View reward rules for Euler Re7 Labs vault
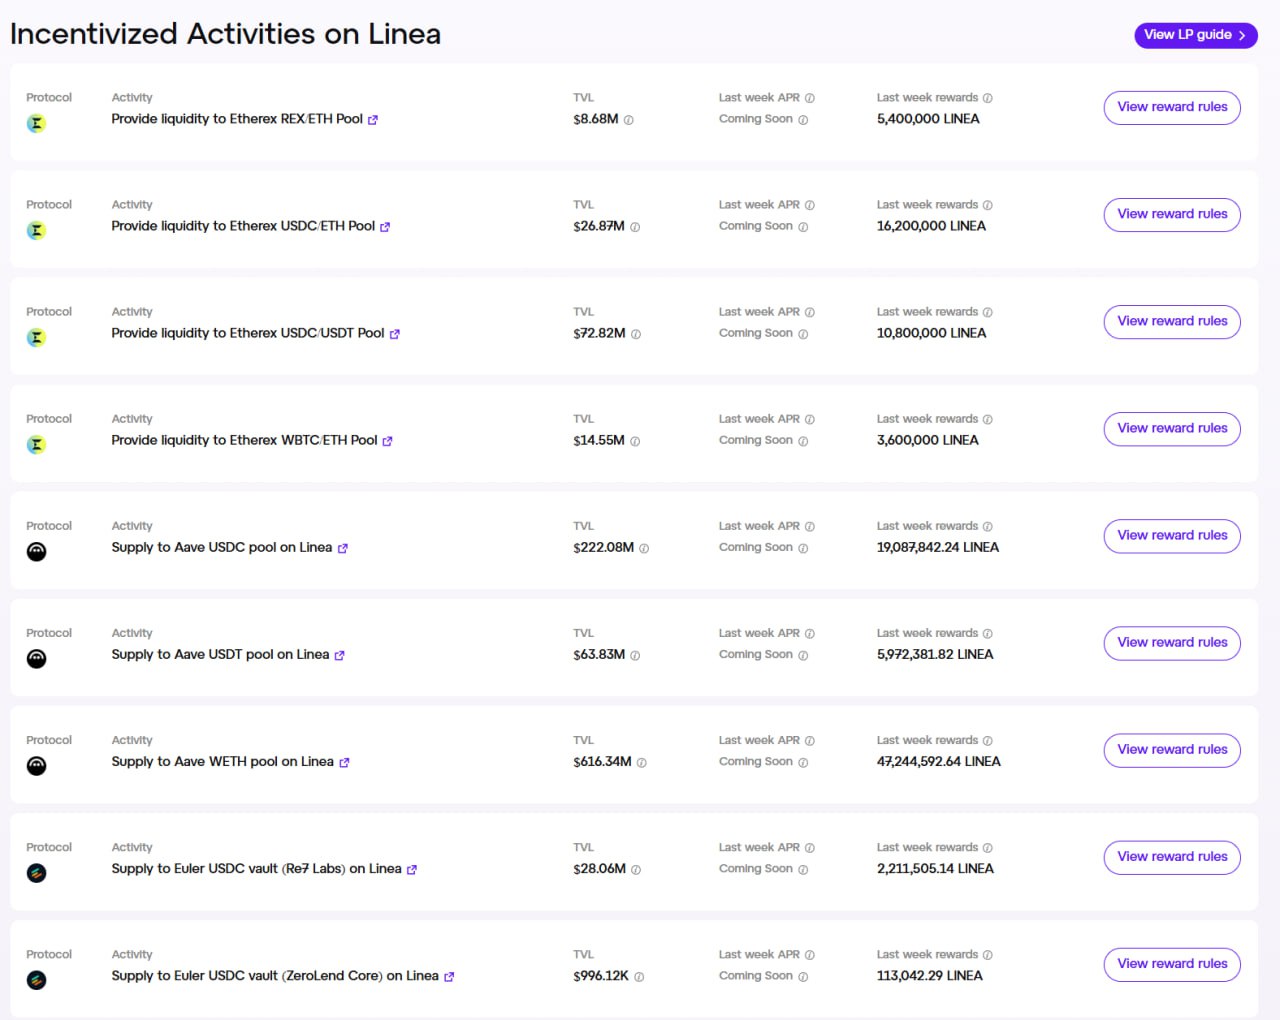Screen dimensions: 1280x1020 pos(1172,857)
